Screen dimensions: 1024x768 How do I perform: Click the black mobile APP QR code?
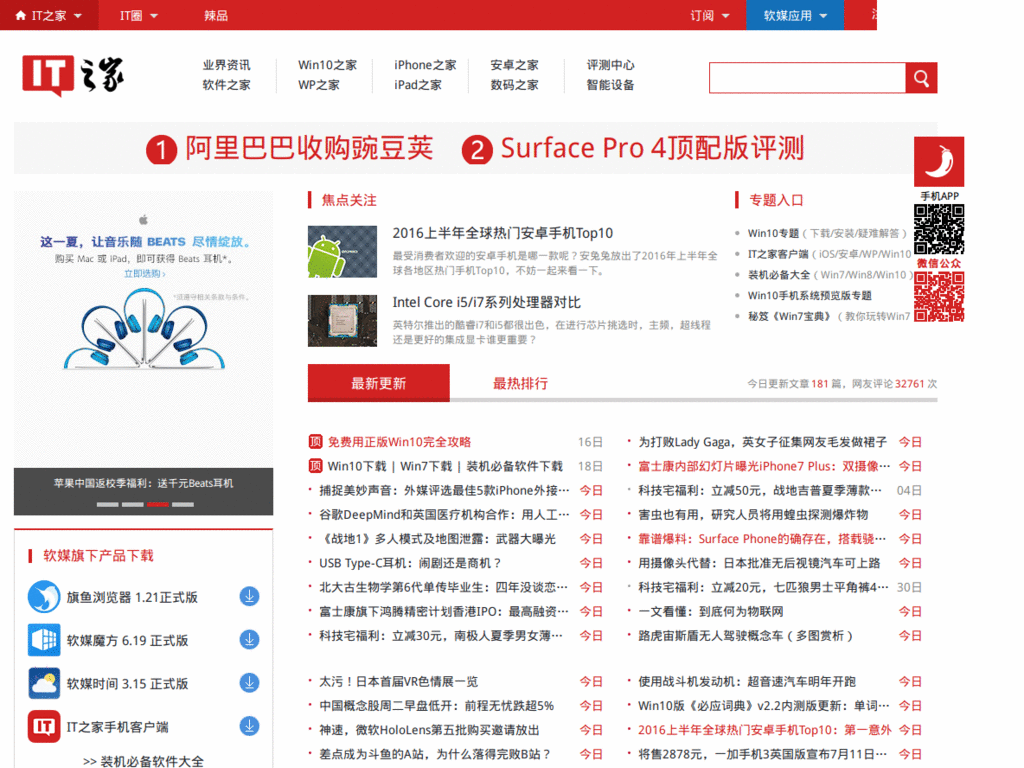pos(939,229)
